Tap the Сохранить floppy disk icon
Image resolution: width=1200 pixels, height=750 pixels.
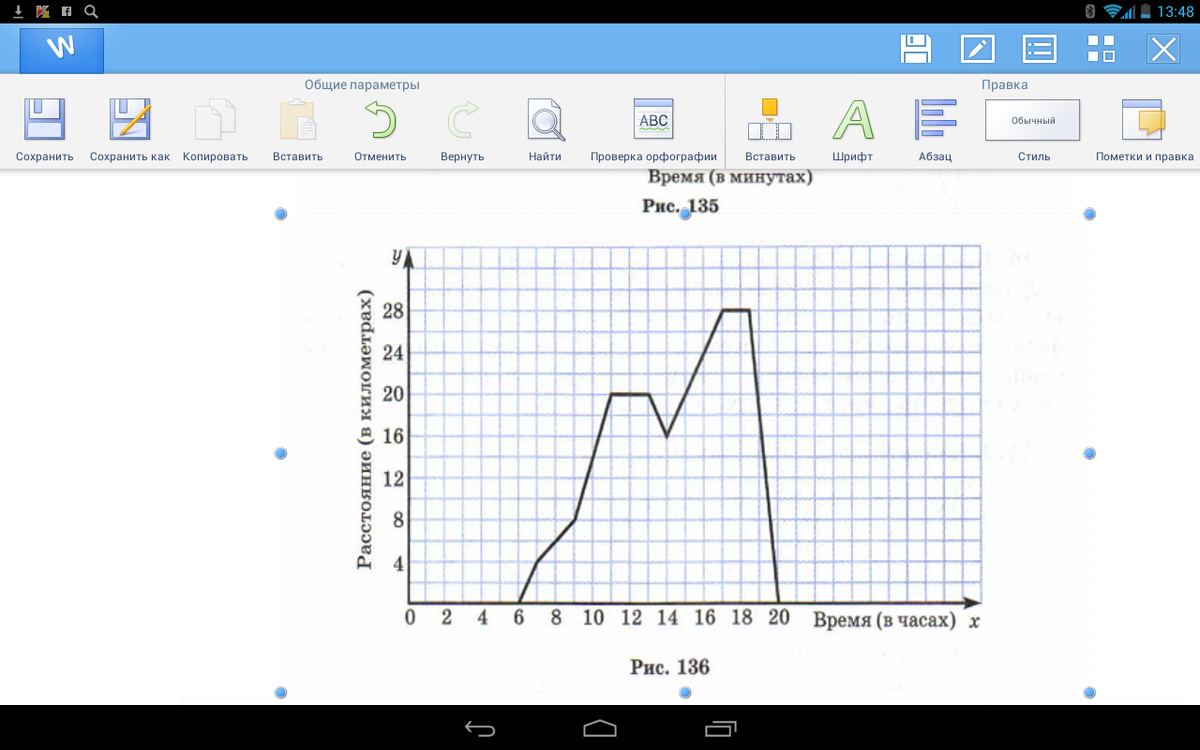pyautogui.click(x=44, y=120)
